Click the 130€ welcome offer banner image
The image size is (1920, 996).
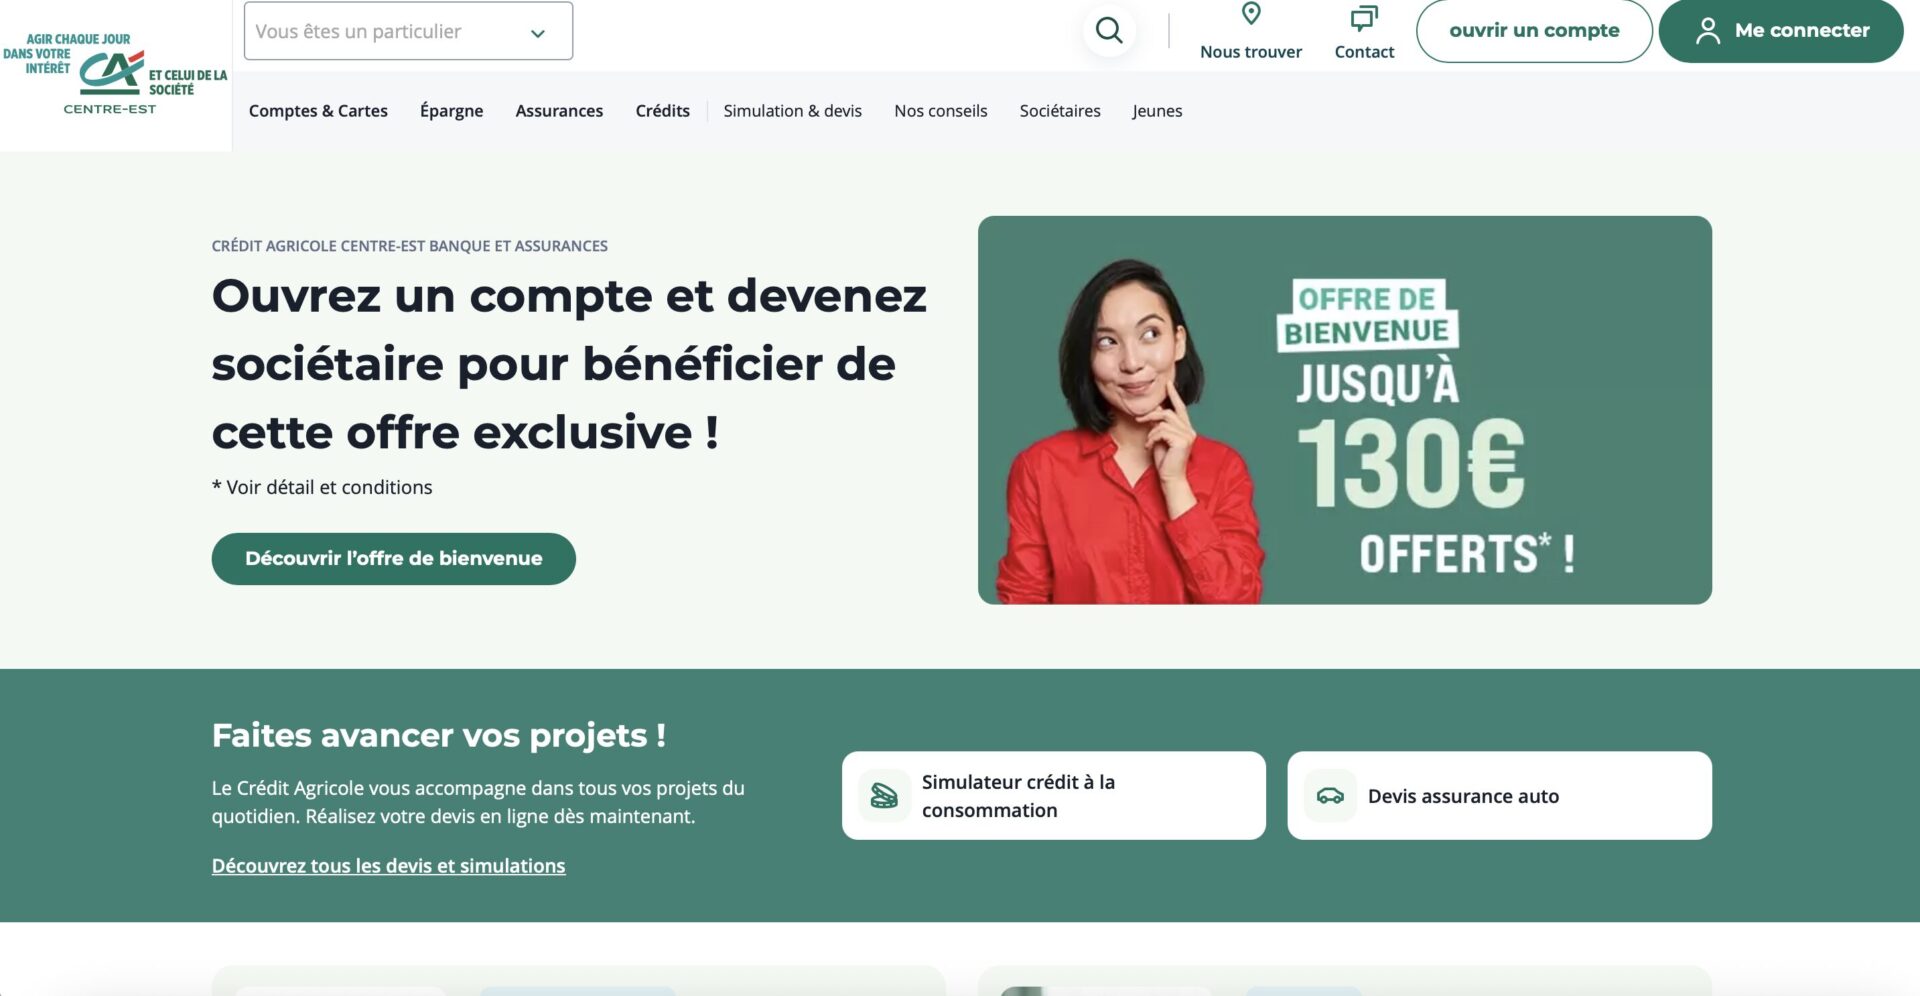click(x=1345, y=410)
